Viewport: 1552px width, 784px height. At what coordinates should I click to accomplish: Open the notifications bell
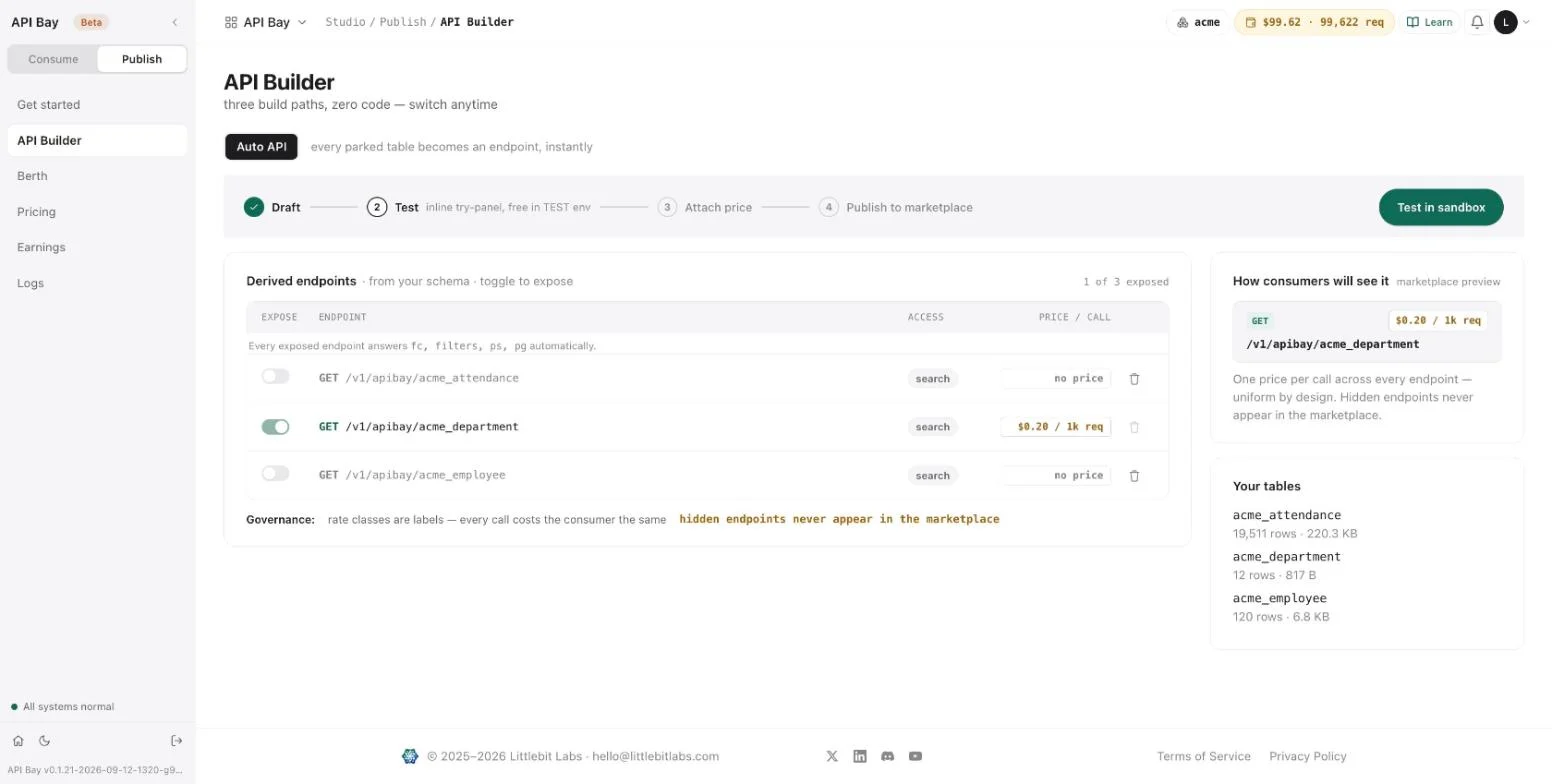tap(1477, 22)
